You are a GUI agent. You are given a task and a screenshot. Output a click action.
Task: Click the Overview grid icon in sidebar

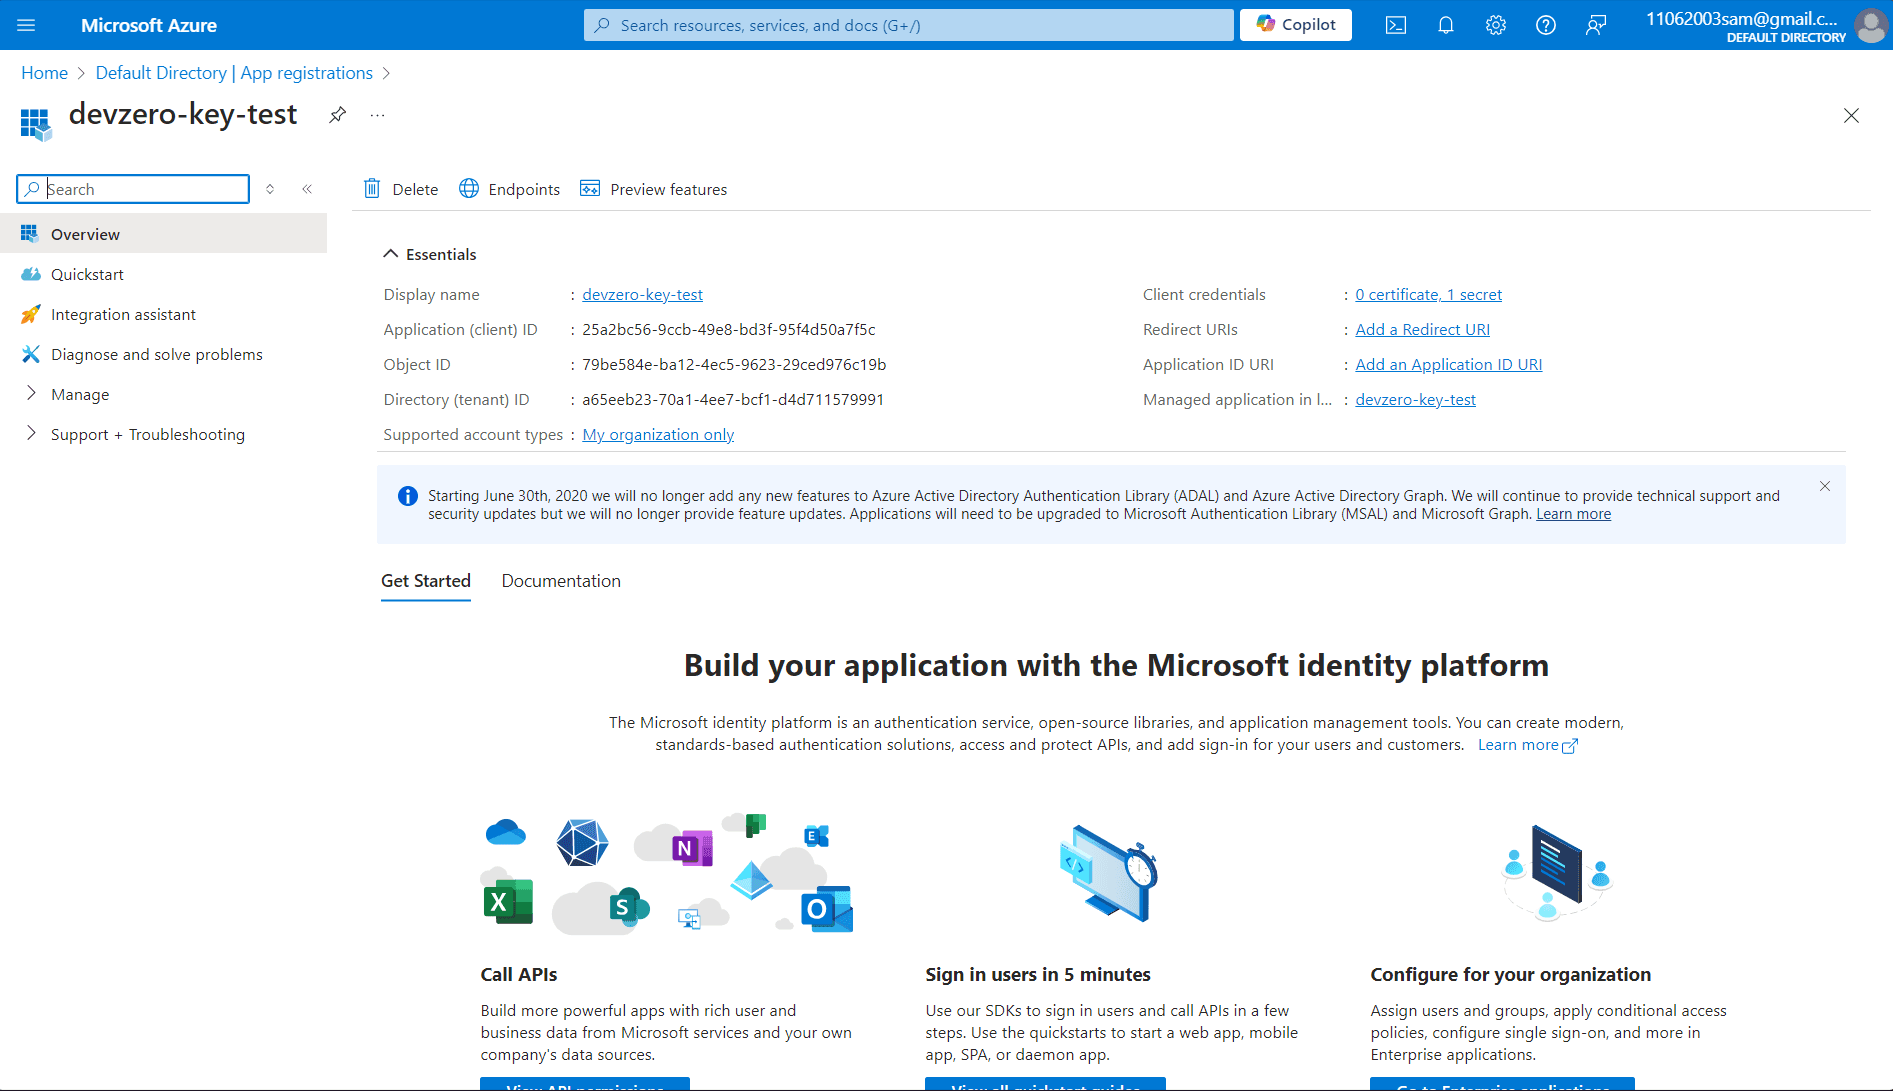[29, 234]
